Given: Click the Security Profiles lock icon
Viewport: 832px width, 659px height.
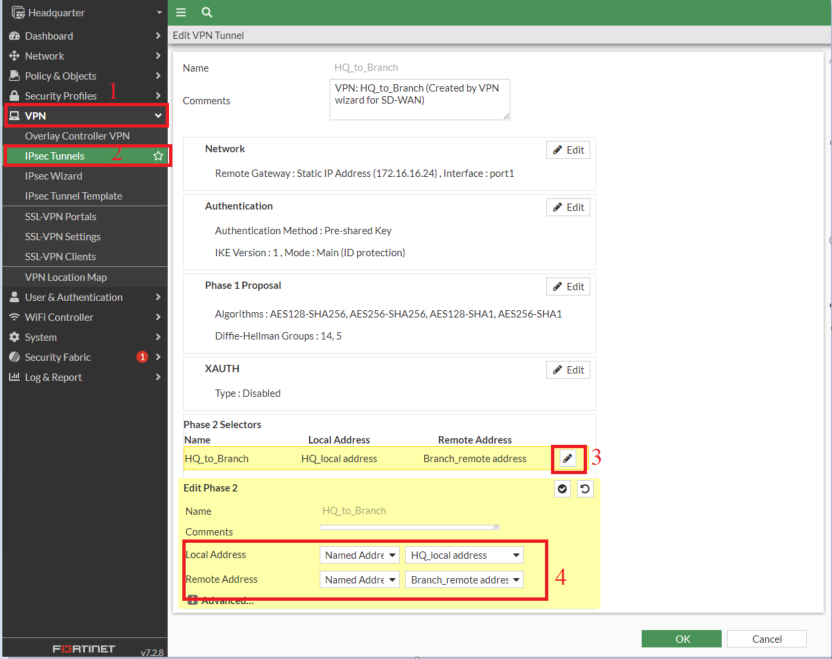Looking at the screenshot, I should click(x=14, y=96).
